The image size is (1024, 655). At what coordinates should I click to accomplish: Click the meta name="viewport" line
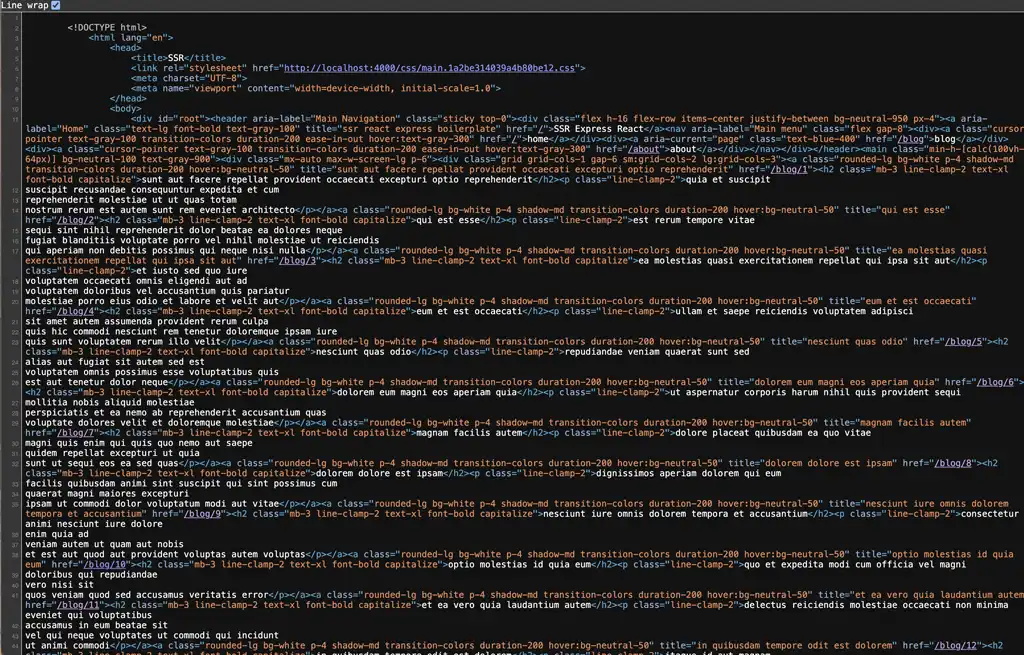point(316,88)
